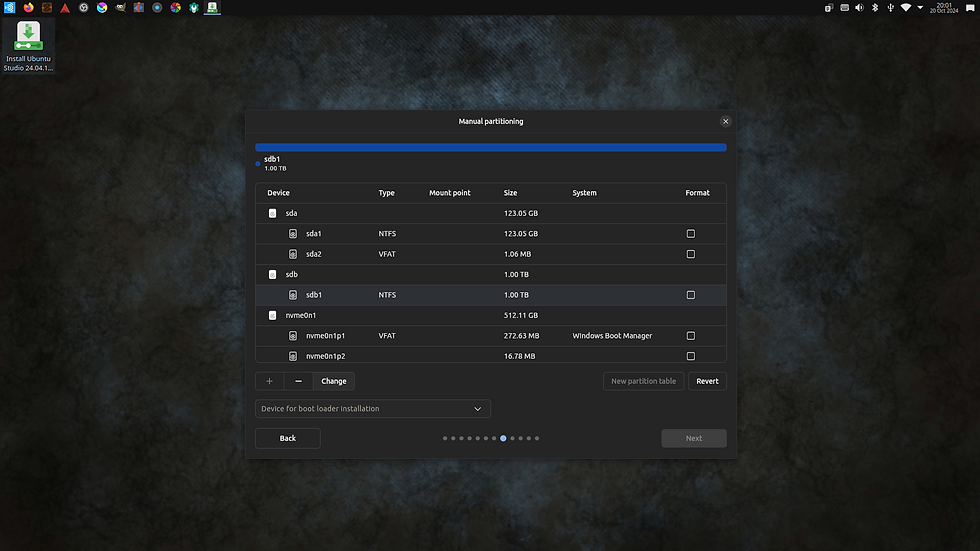
Task: Select the nvme0n1p2 partition name
Action: pos(325,356)
